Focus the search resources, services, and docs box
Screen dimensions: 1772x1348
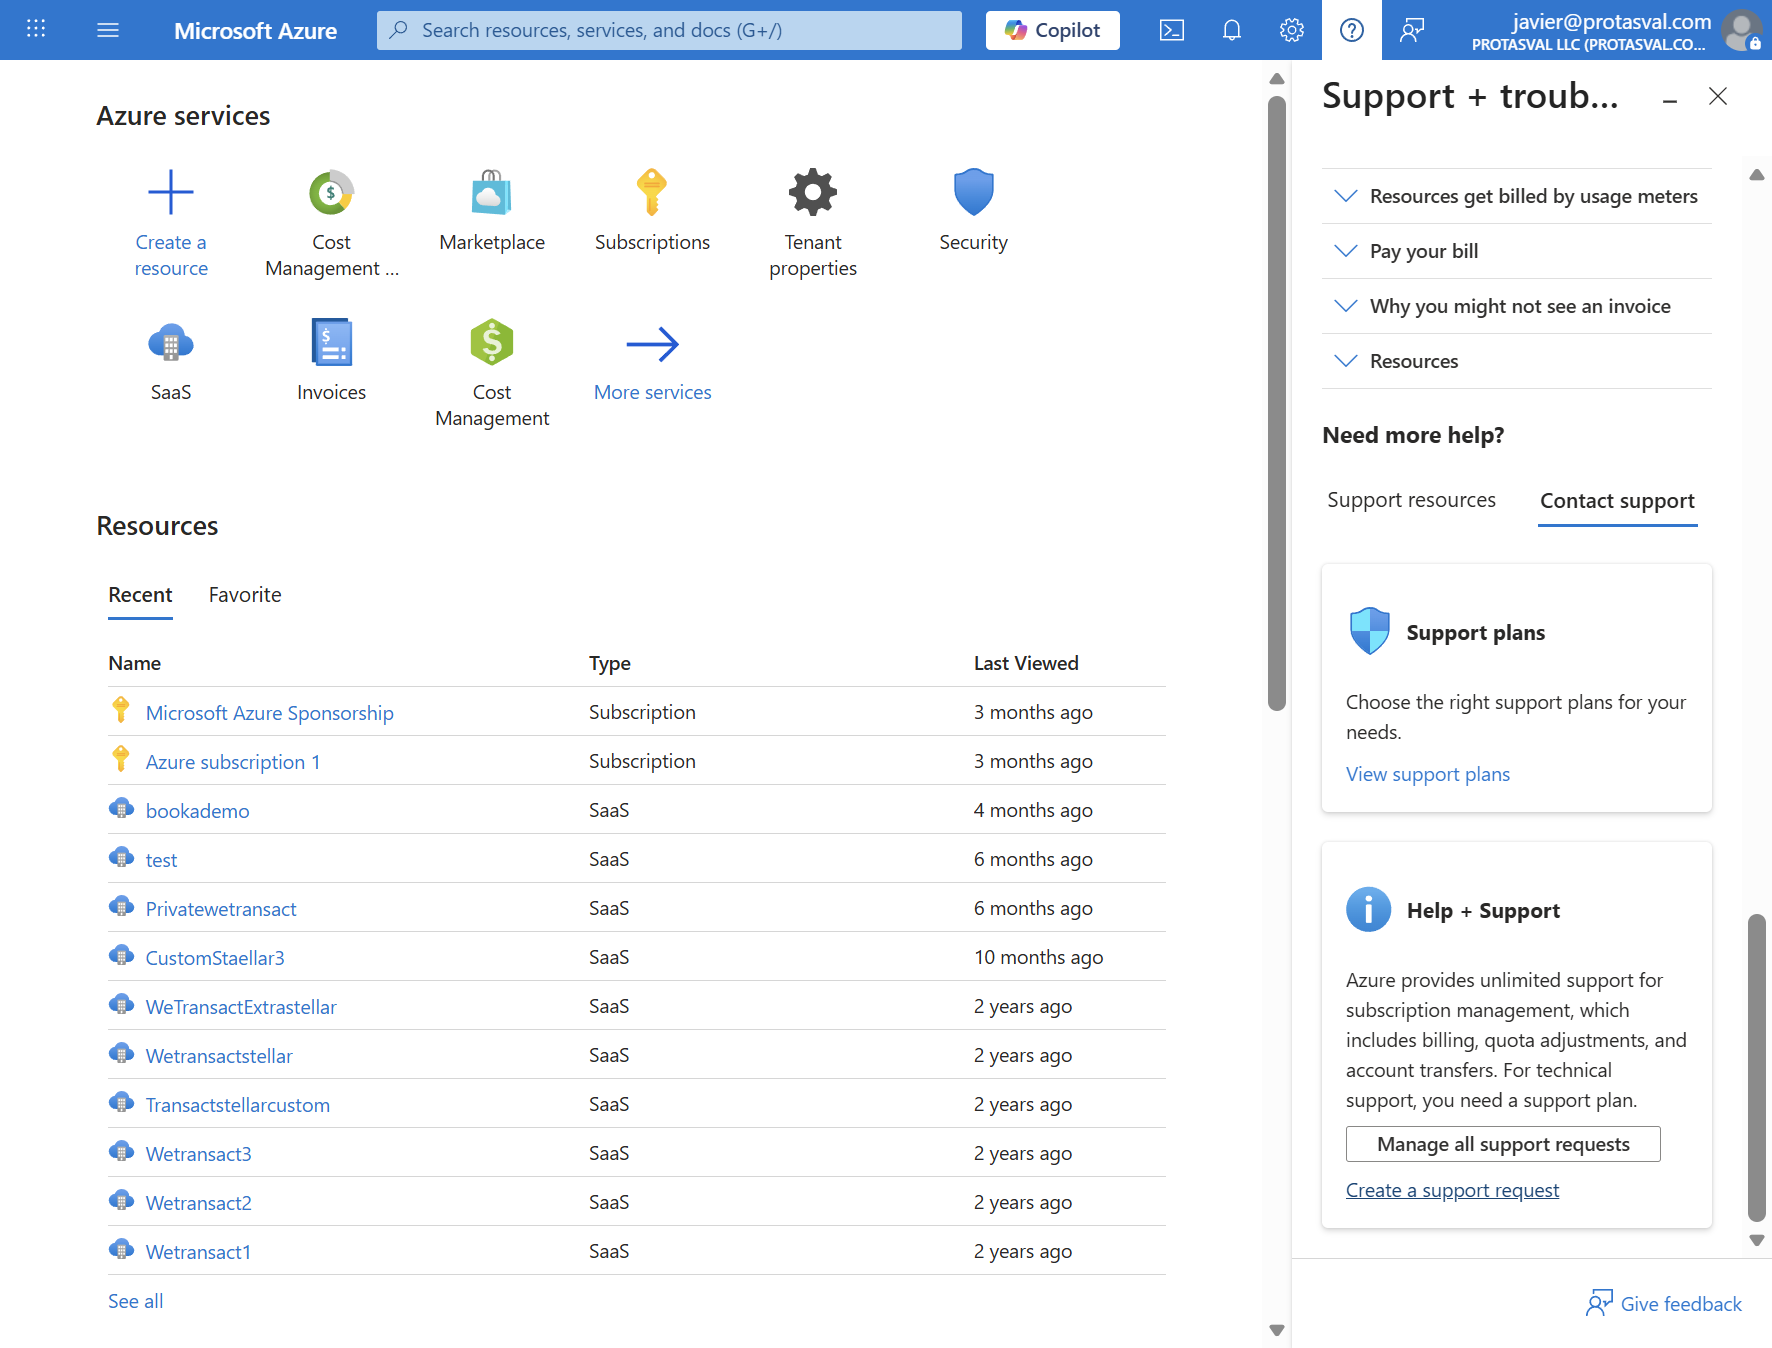669,30
